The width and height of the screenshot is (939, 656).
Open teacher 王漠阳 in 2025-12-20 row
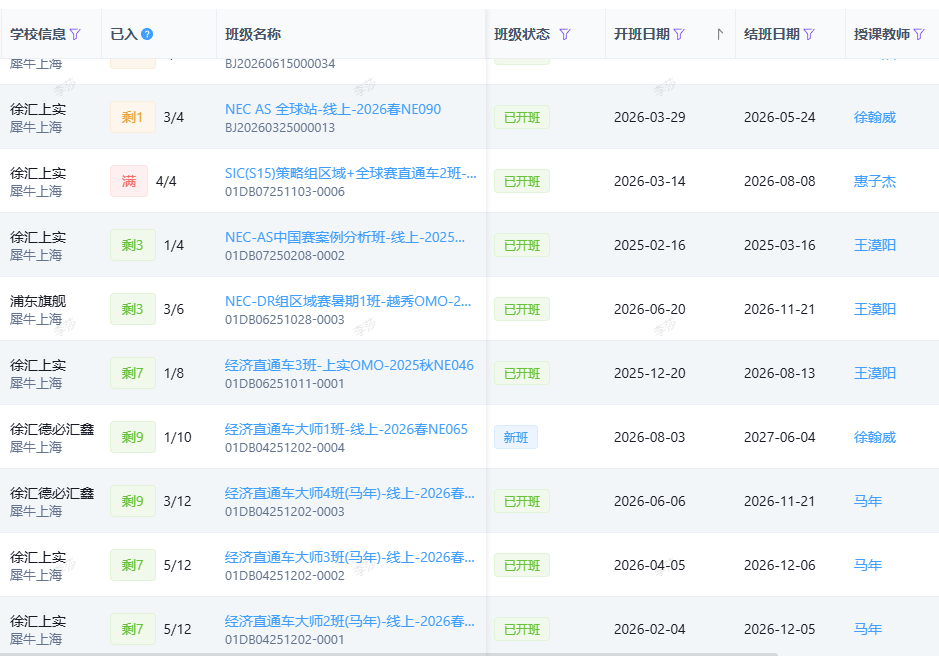click(875, 374)
